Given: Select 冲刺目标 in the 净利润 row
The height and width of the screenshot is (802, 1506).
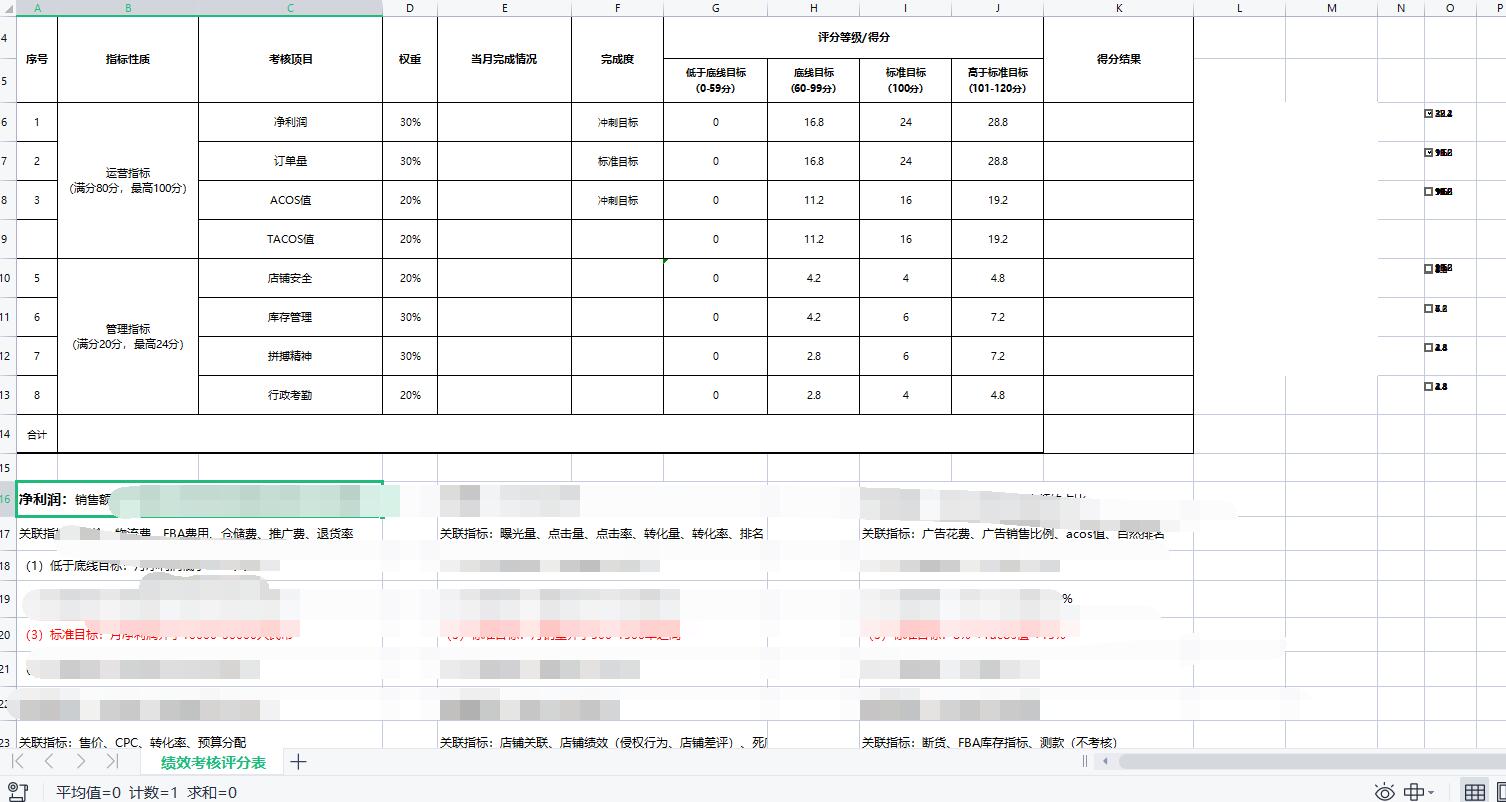Looking at the screenshot, I should click(617, 122).
